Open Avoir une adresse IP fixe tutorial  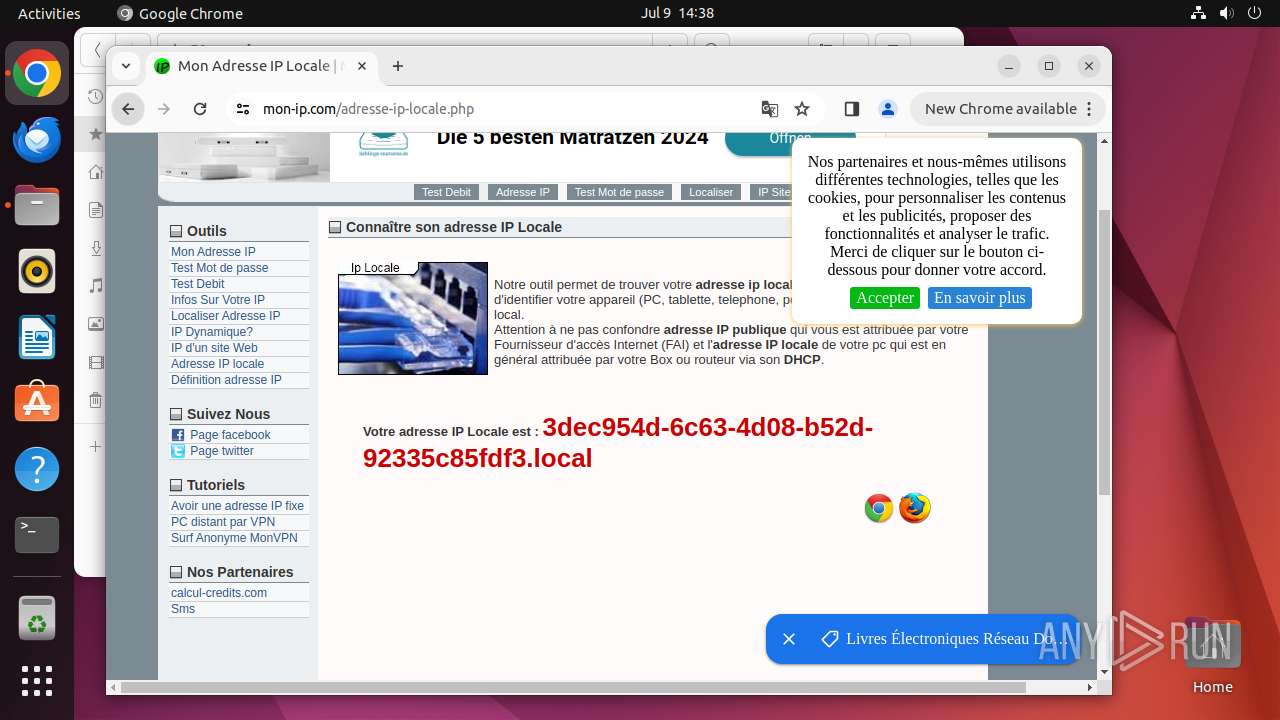237,506
